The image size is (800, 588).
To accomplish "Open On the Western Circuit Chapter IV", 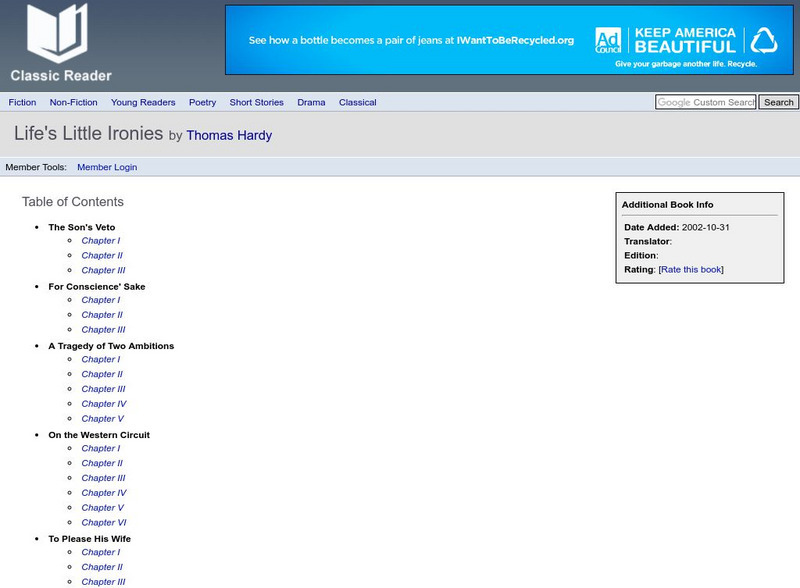I will pyautogui.click(x=104, y=492).
